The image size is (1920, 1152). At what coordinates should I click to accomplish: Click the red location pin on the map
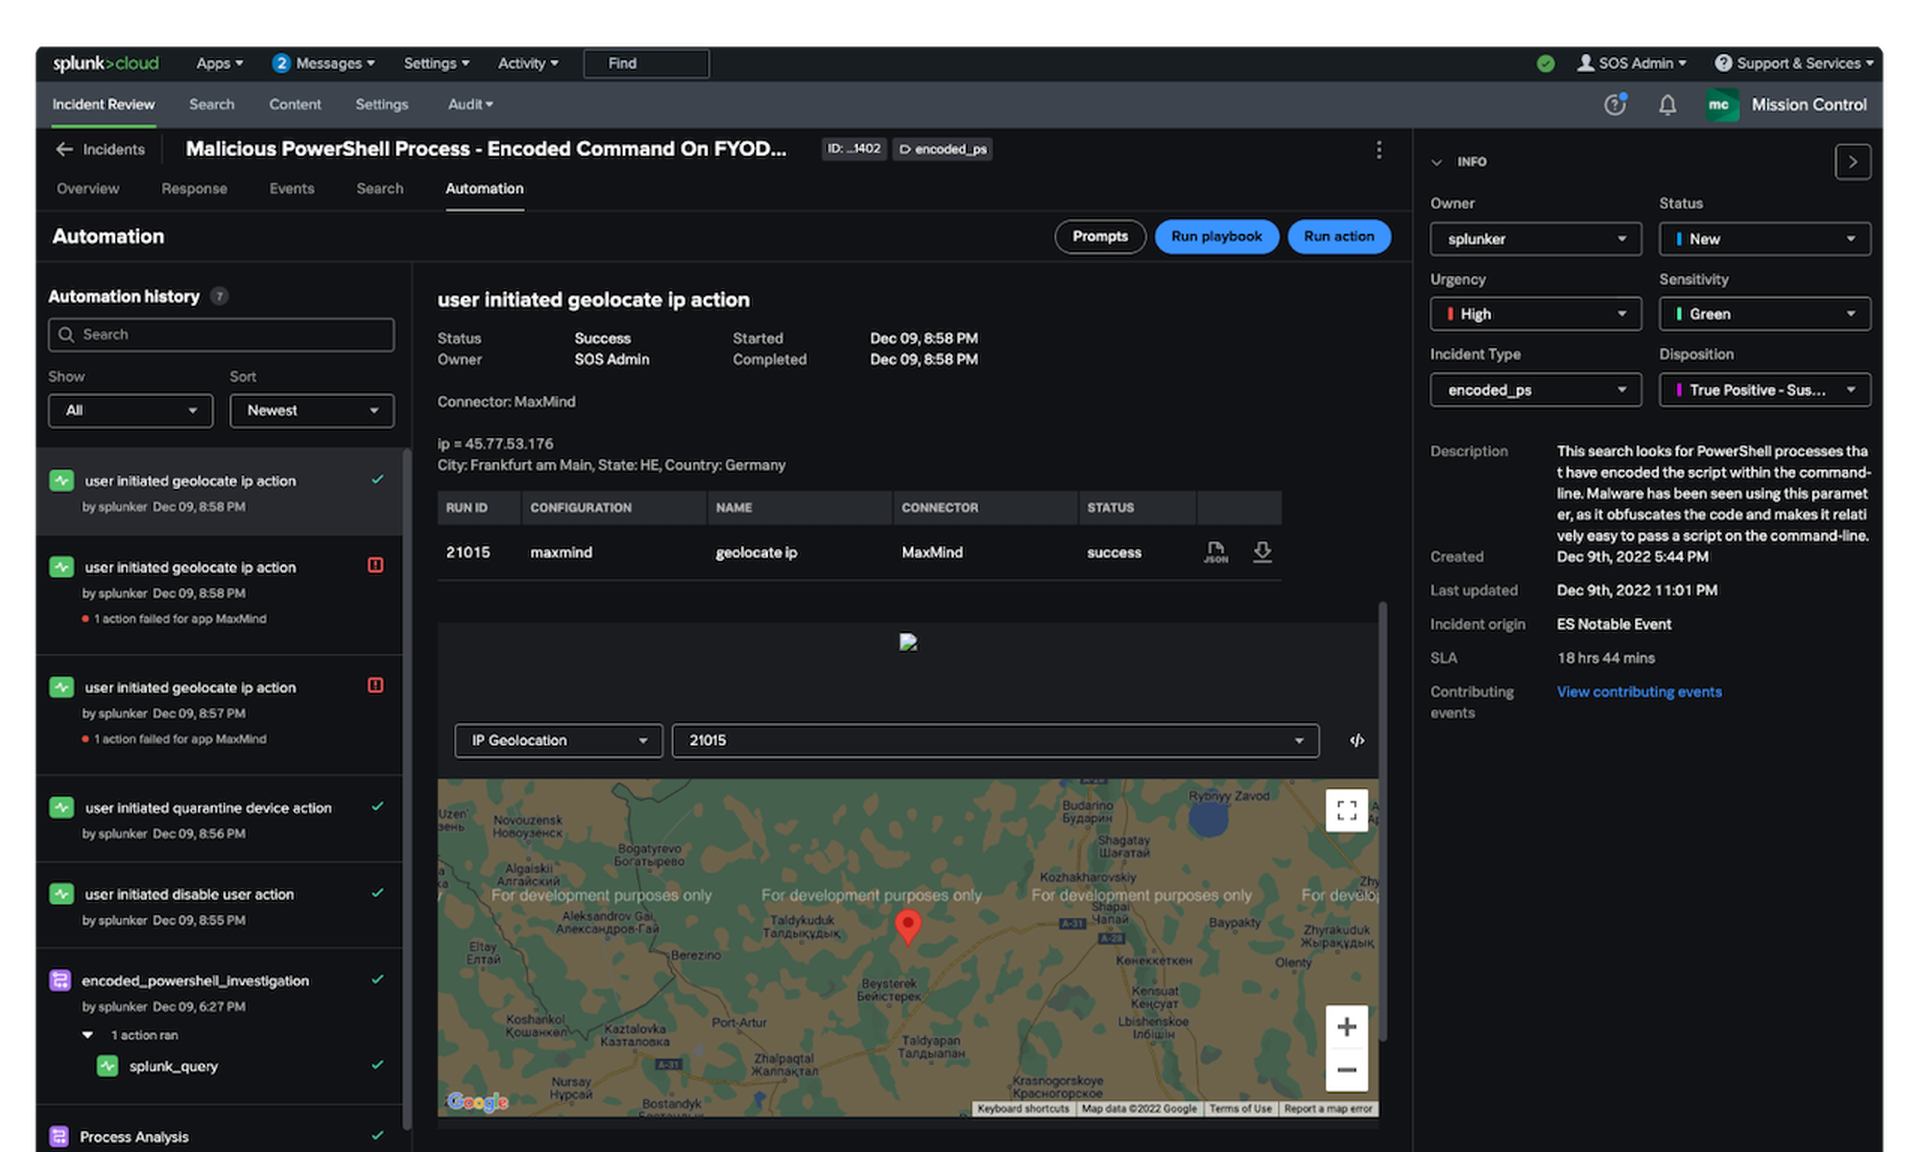tap(907, 926)
